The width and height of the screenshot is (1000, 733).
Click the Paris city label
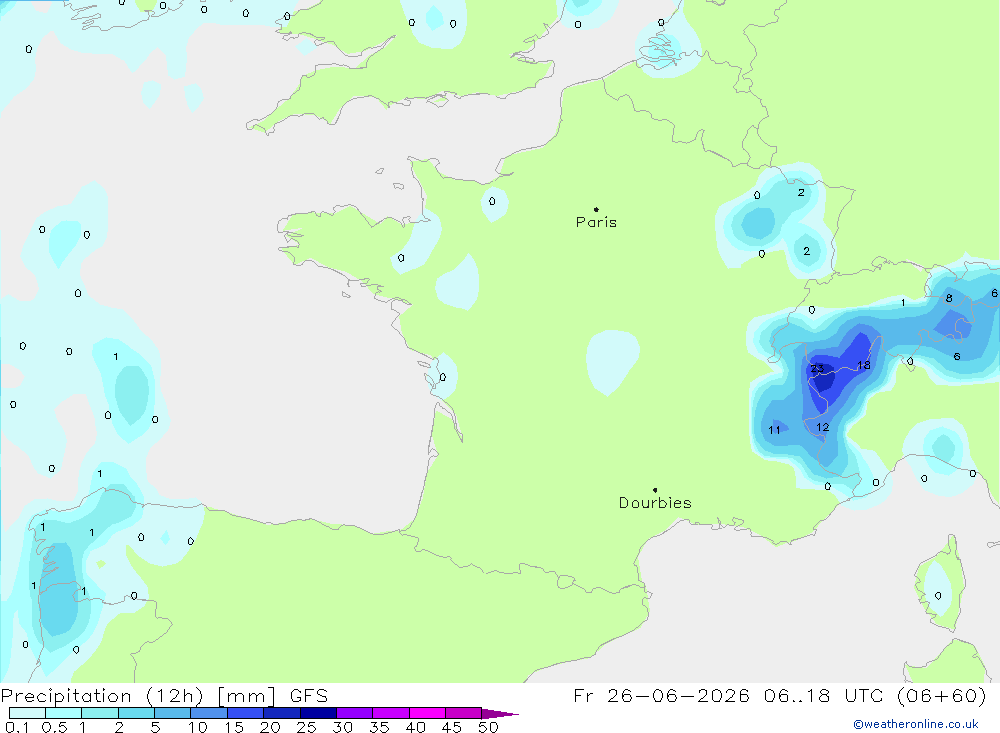pos(596,222)
